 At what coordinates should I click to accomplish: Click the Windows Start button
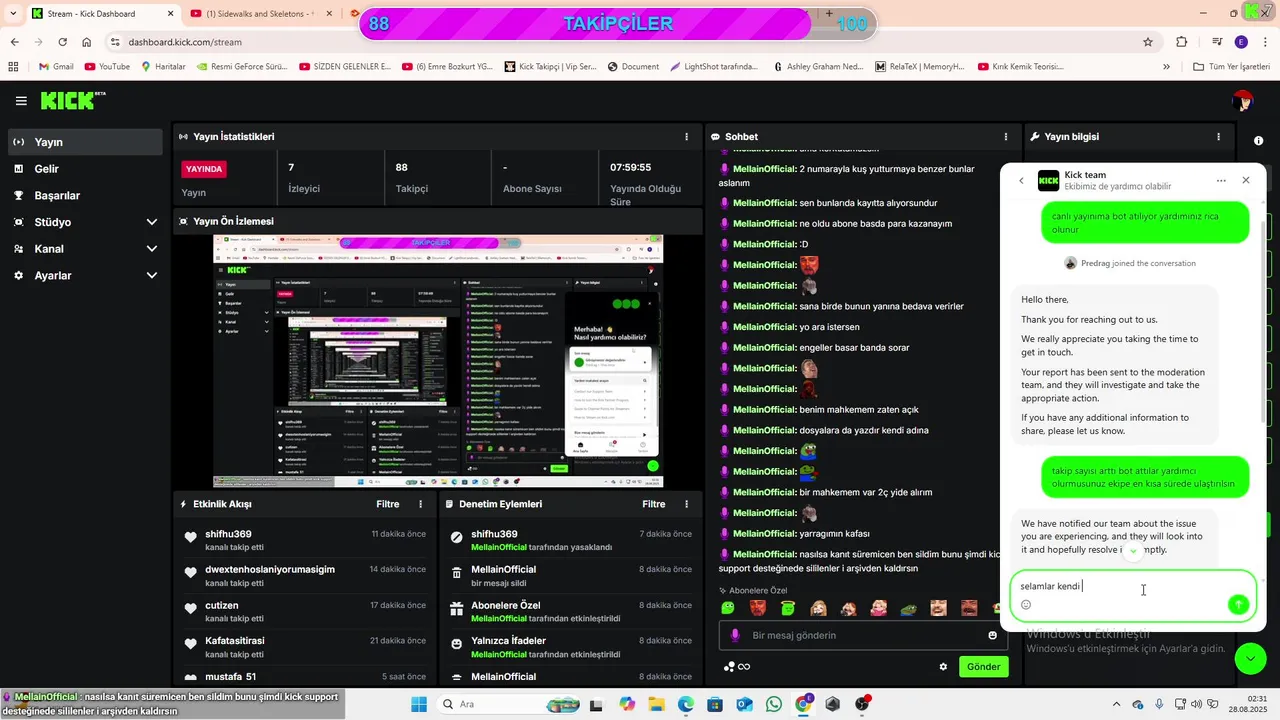[x=418, y=704]
